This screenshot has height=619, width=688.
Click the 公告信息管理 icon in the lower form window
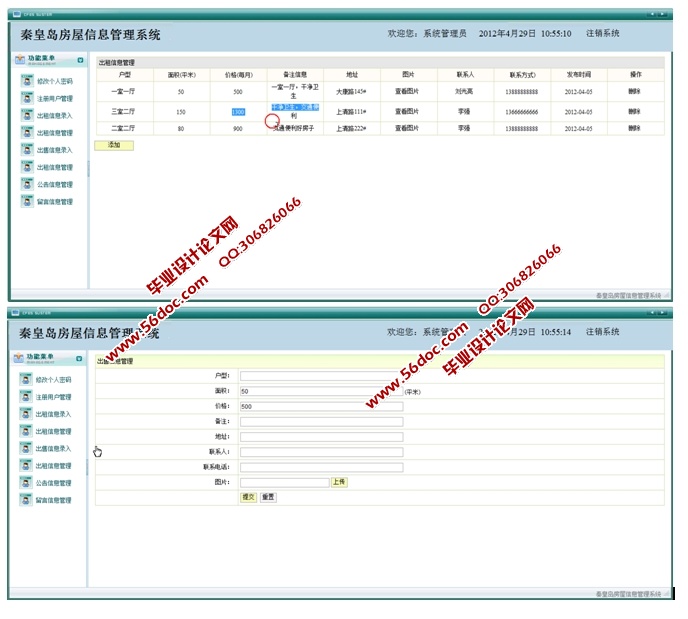(28, 483)
